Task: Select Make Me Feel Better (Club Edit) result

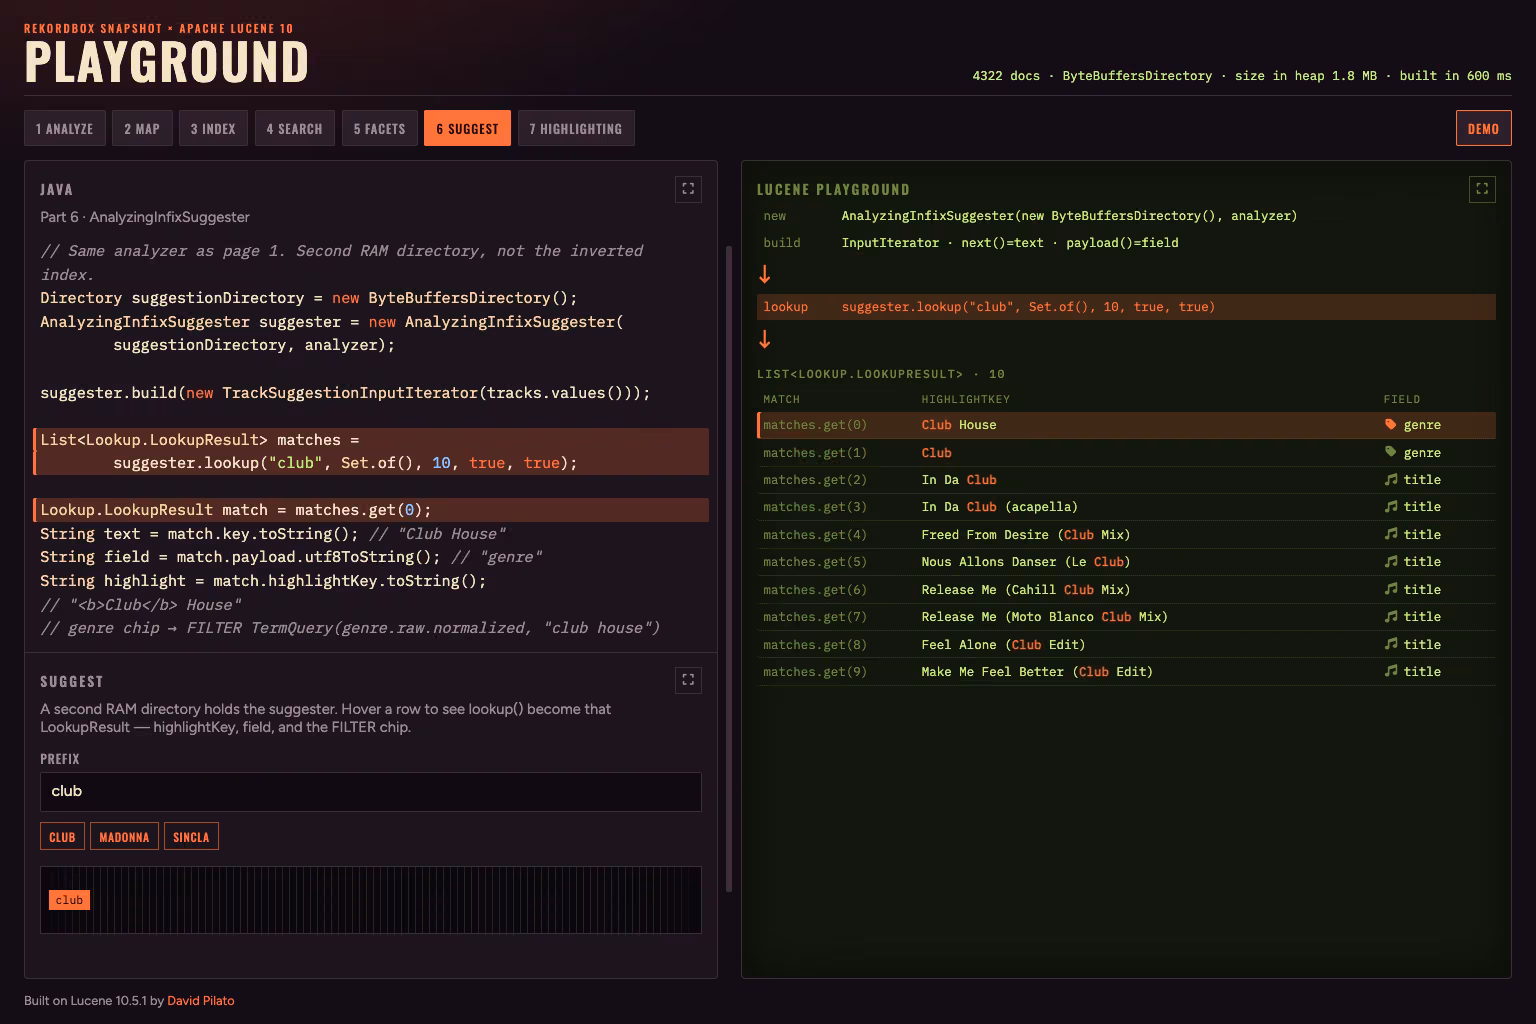Action: [x=1126, y=672]
